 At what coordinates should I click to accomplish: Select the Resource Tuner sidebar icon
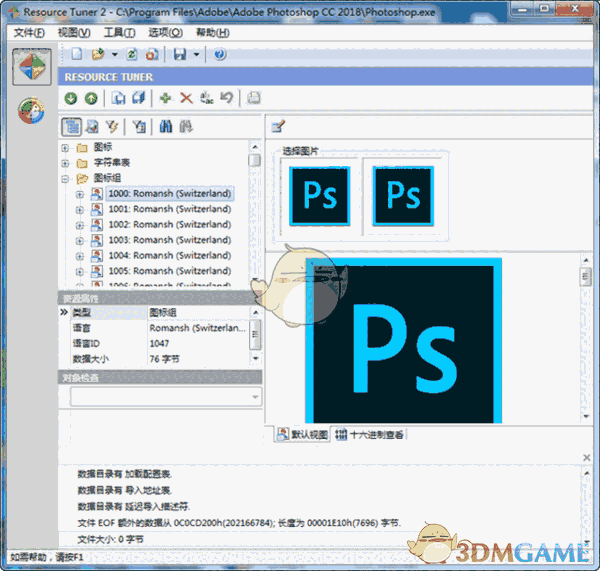point(32,67)
